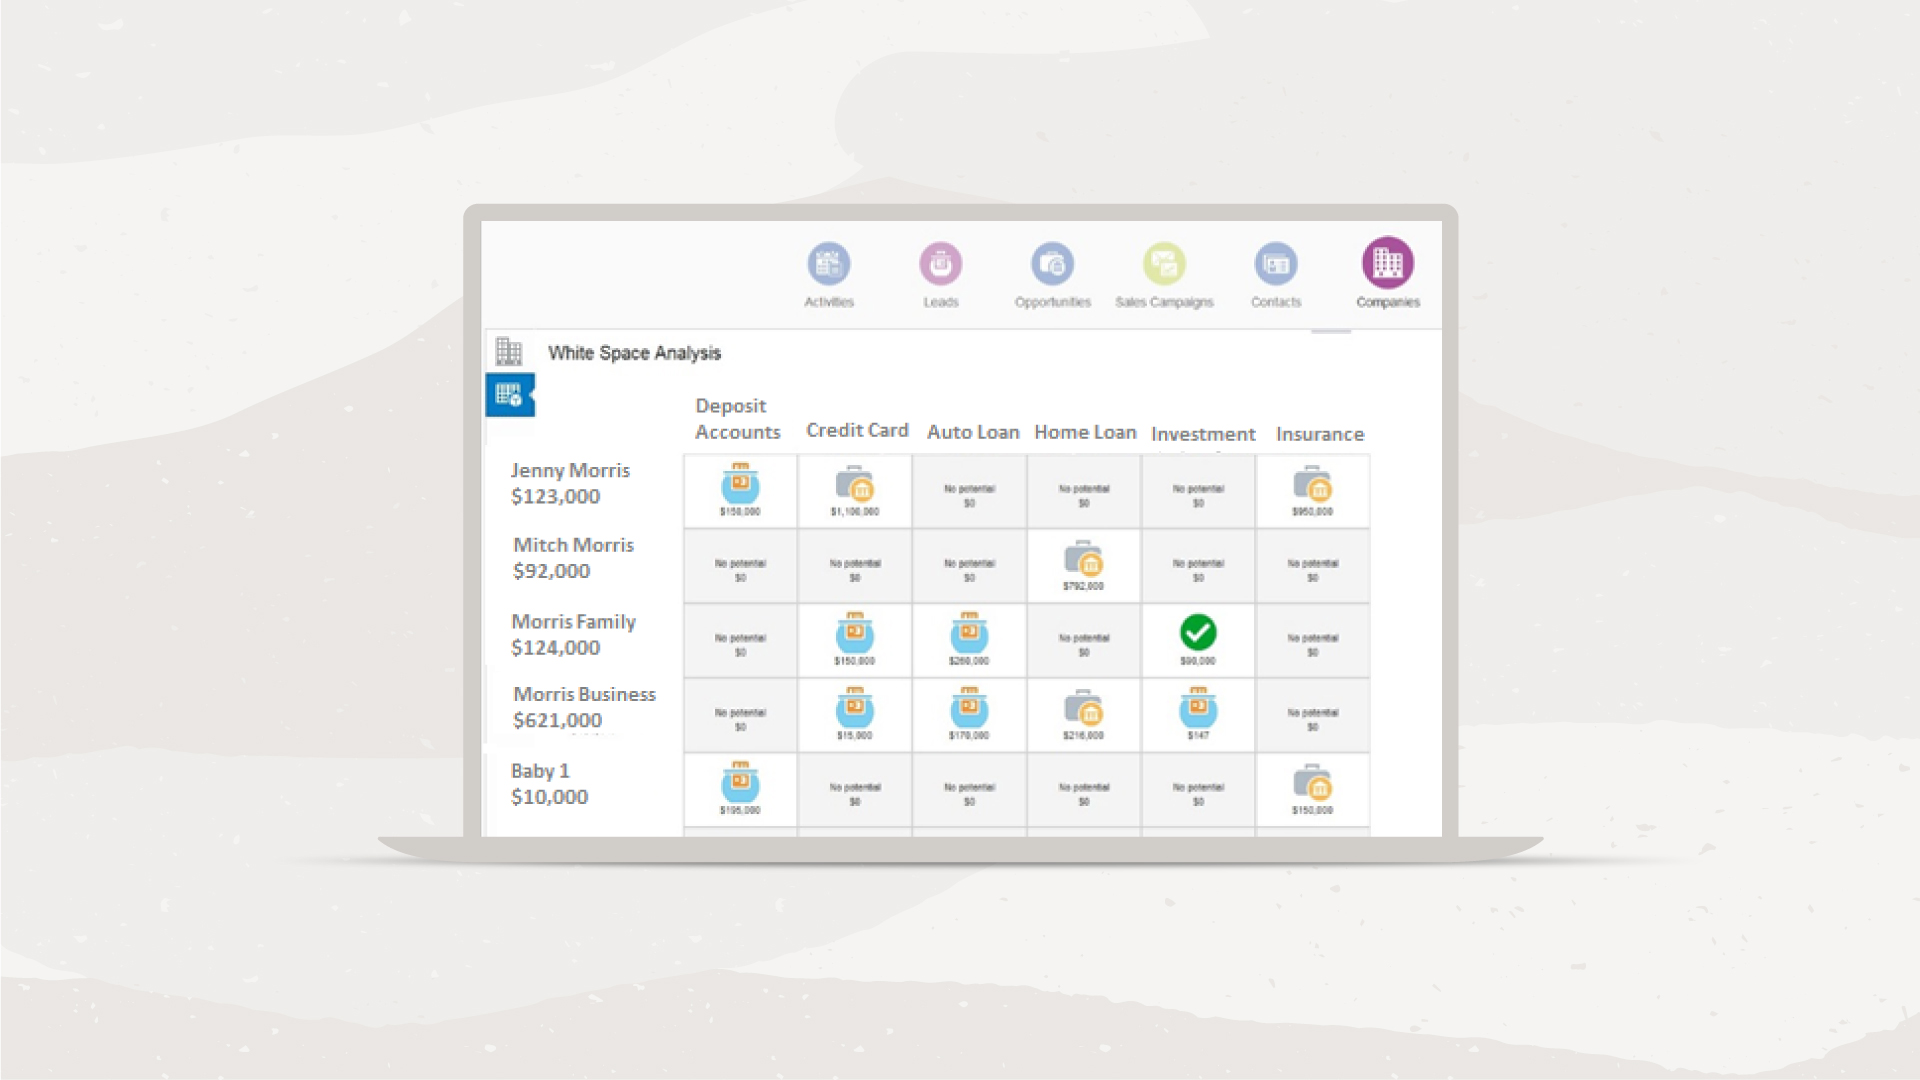The image size is (1920, 1080).
Task: Select the Morris Family row label
Action: [573, 634]
